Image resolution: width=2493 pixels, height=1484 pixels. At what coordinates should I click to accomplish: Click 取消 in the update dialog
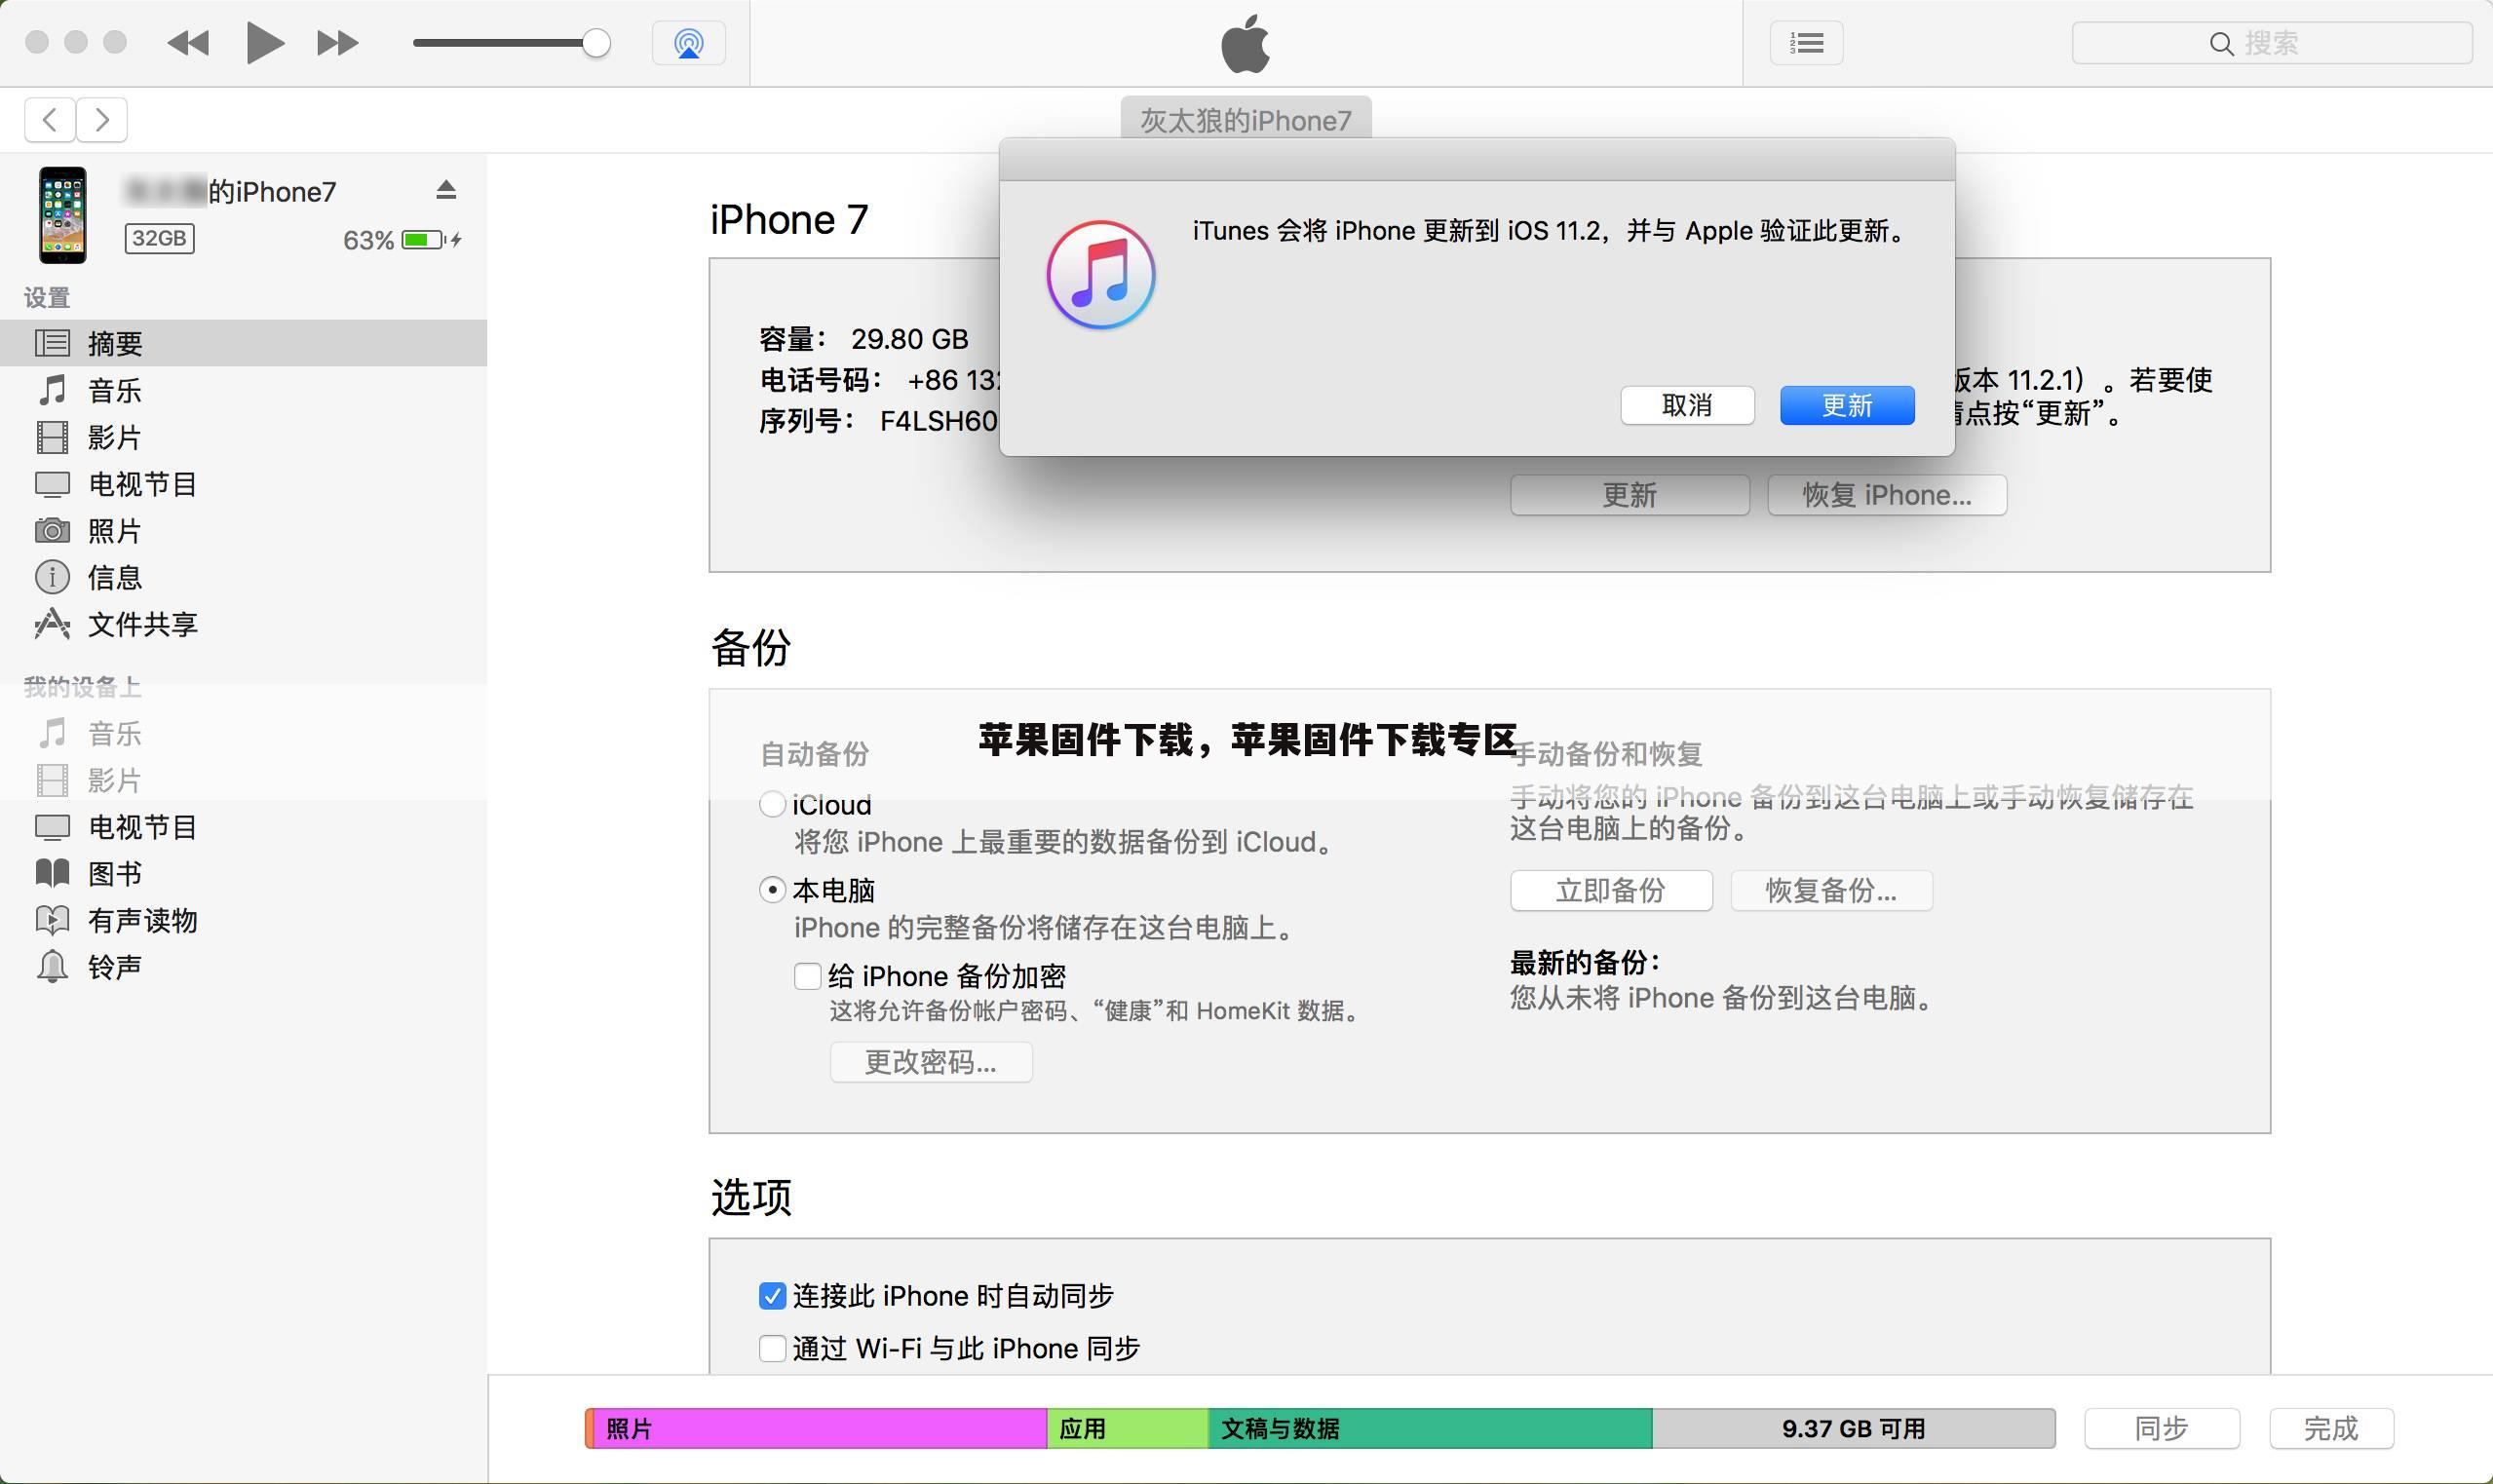(1687, 405)
